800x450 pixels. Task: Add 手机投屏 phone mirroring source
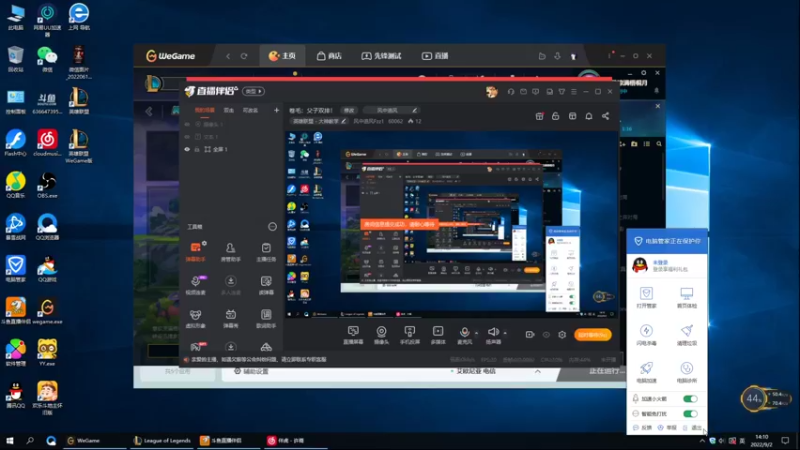click(410, 335)
